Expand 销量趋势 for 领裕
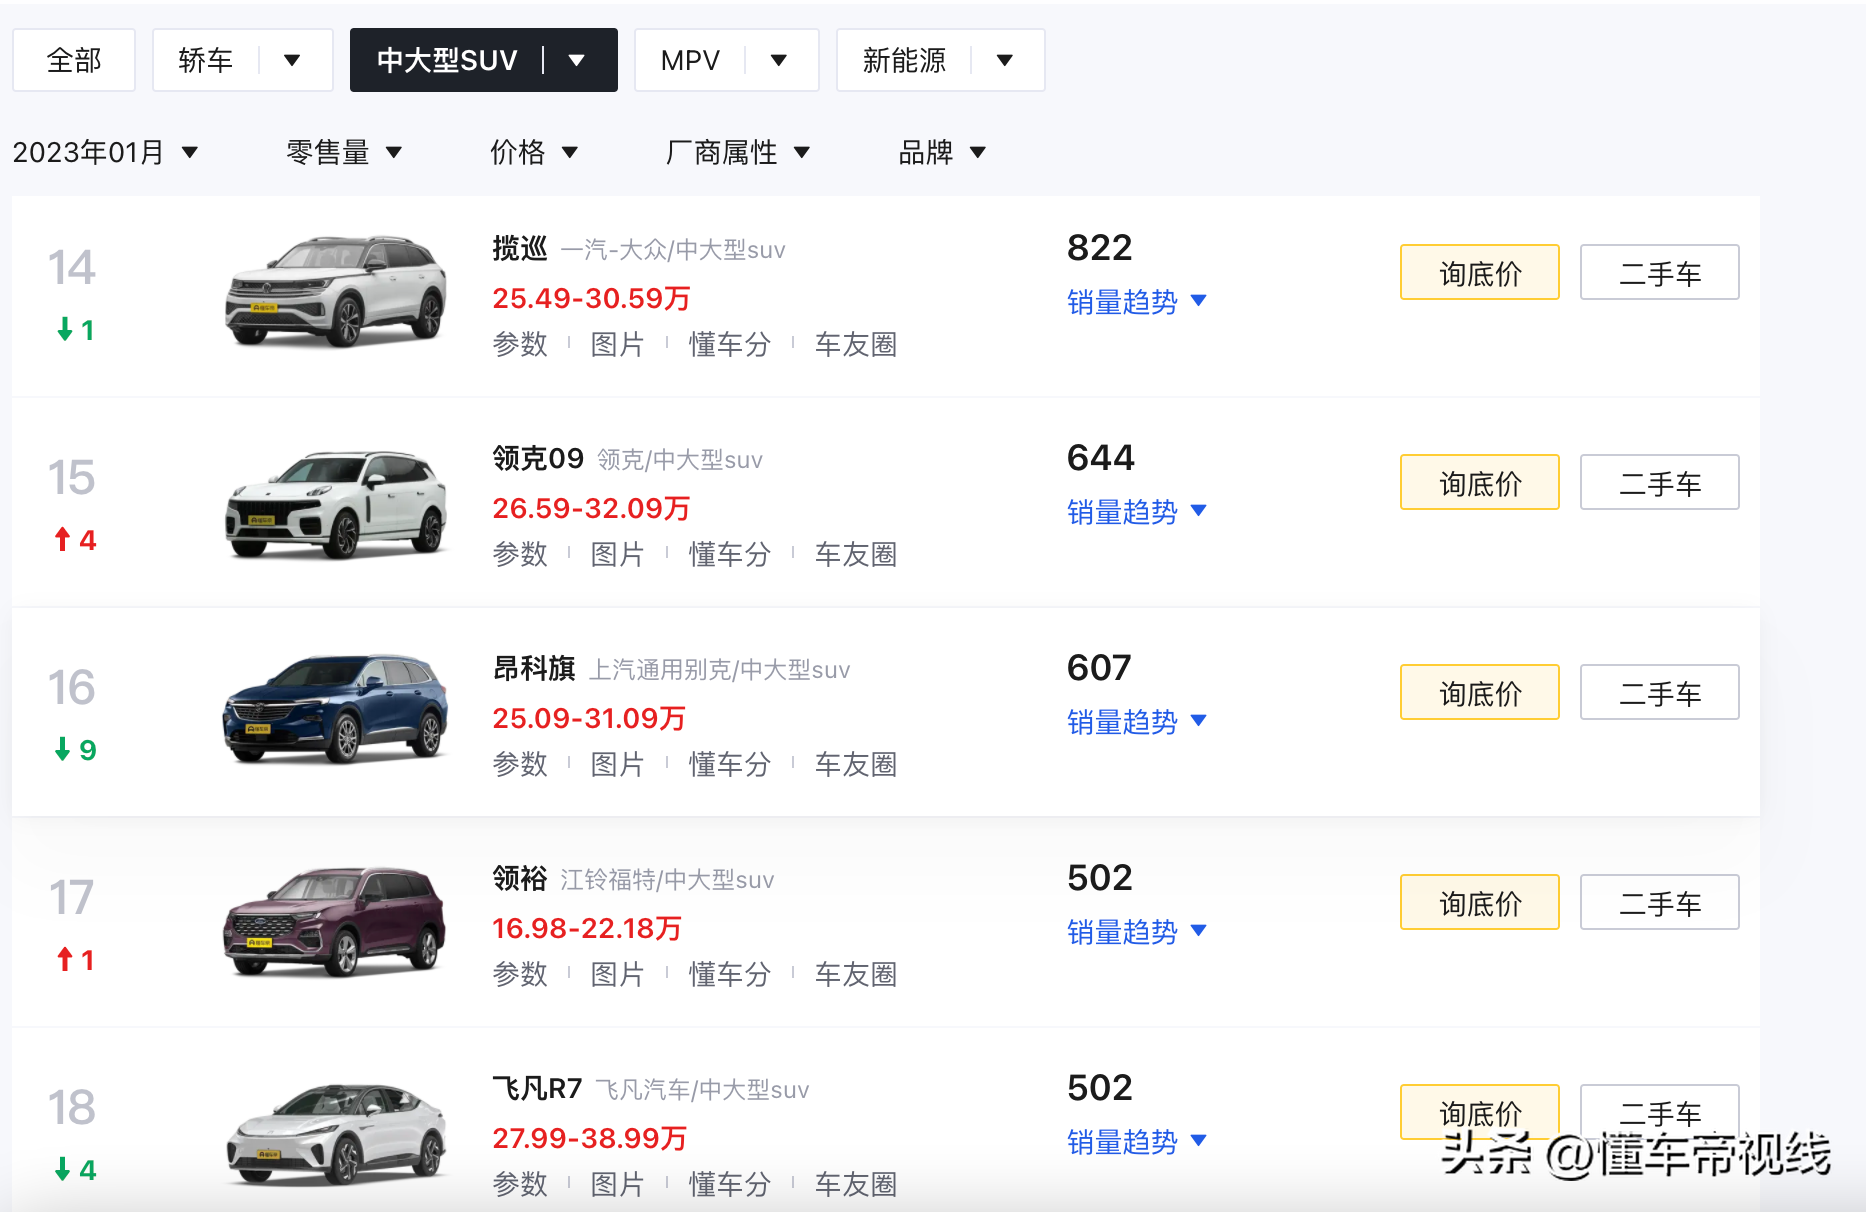 coord(1136,931)
